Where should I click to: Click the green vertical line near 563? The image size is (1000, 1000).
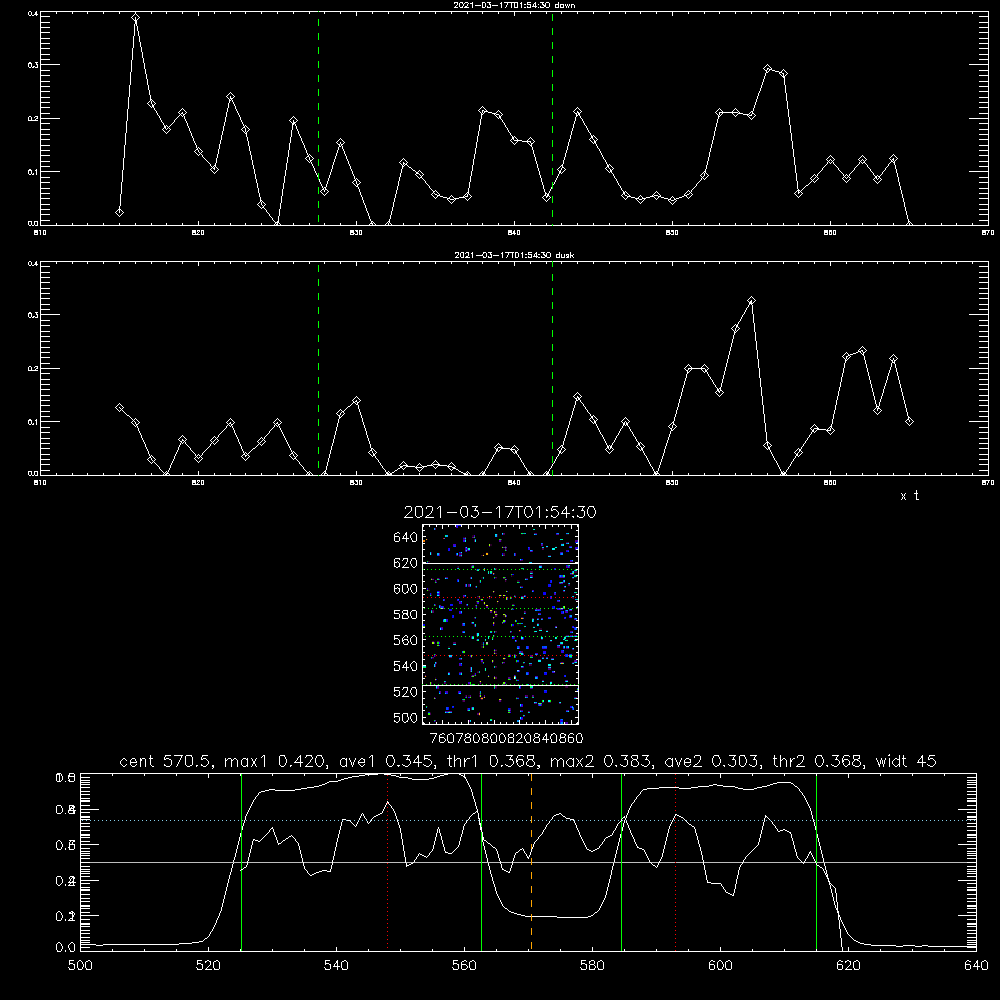coord(482,861)
